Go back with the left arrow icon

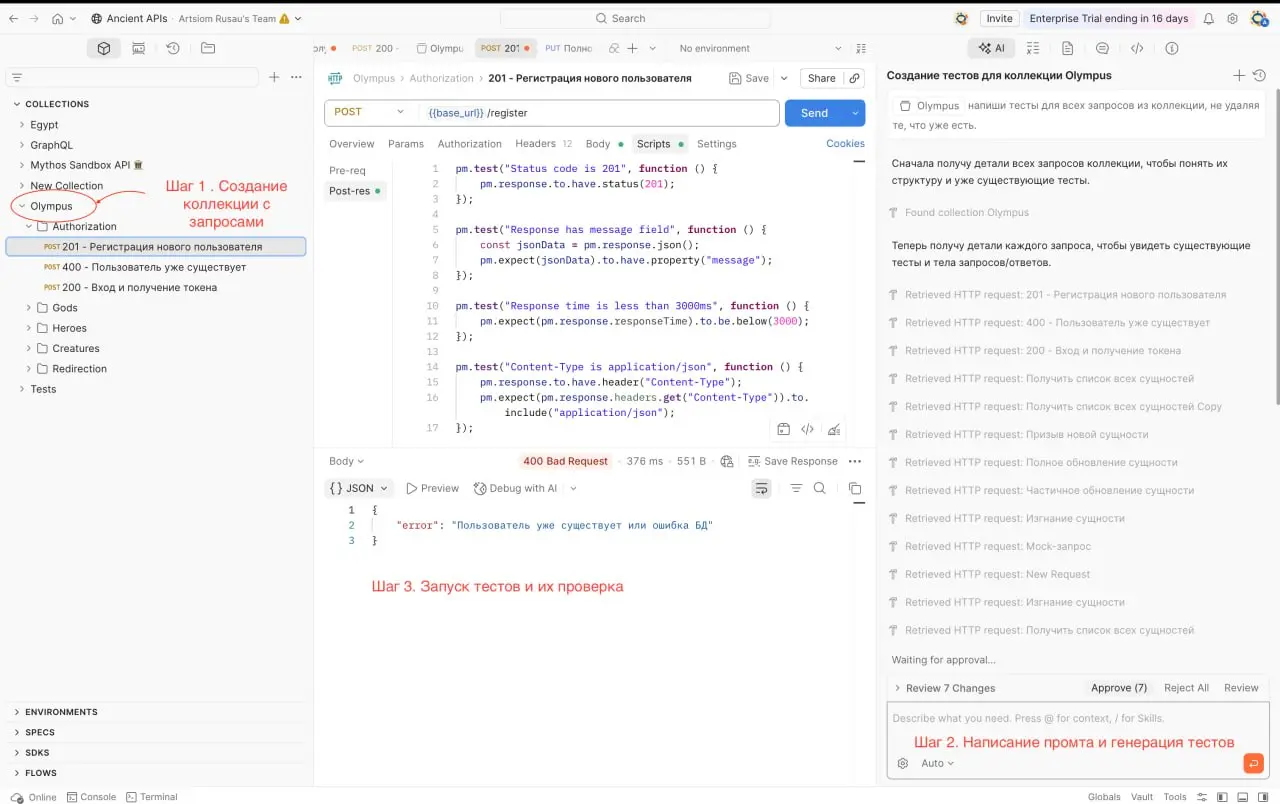click(13, 18)
